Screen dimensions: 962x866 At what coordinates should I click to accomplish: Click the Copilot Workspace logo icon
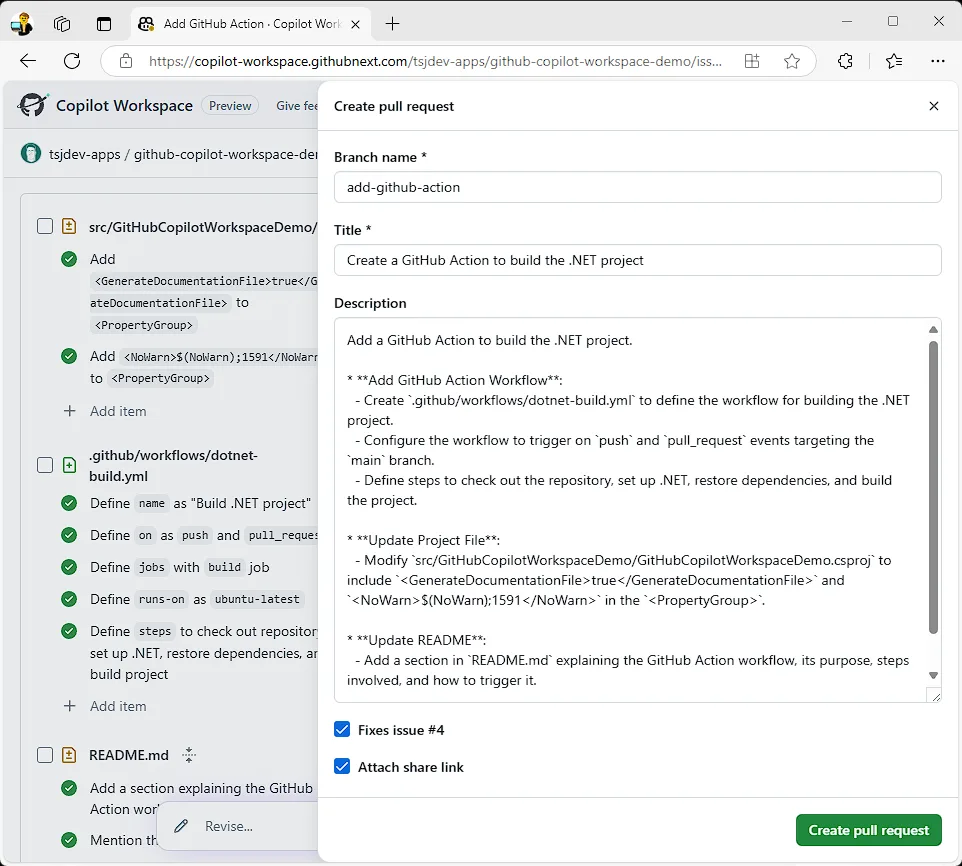pos(33,105)
